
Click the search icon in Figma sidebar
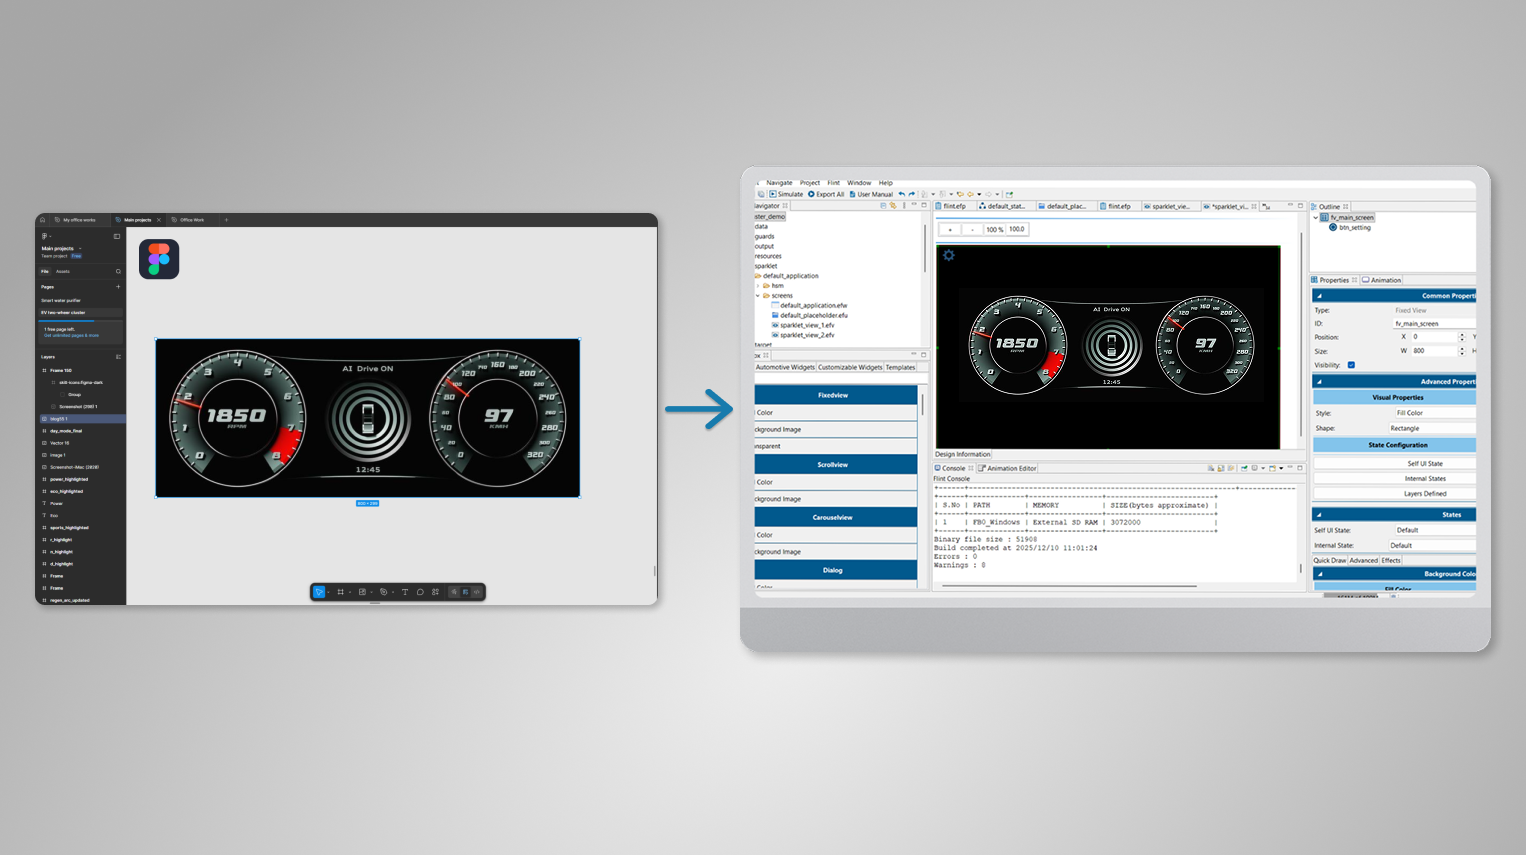[x=118, y=271]
